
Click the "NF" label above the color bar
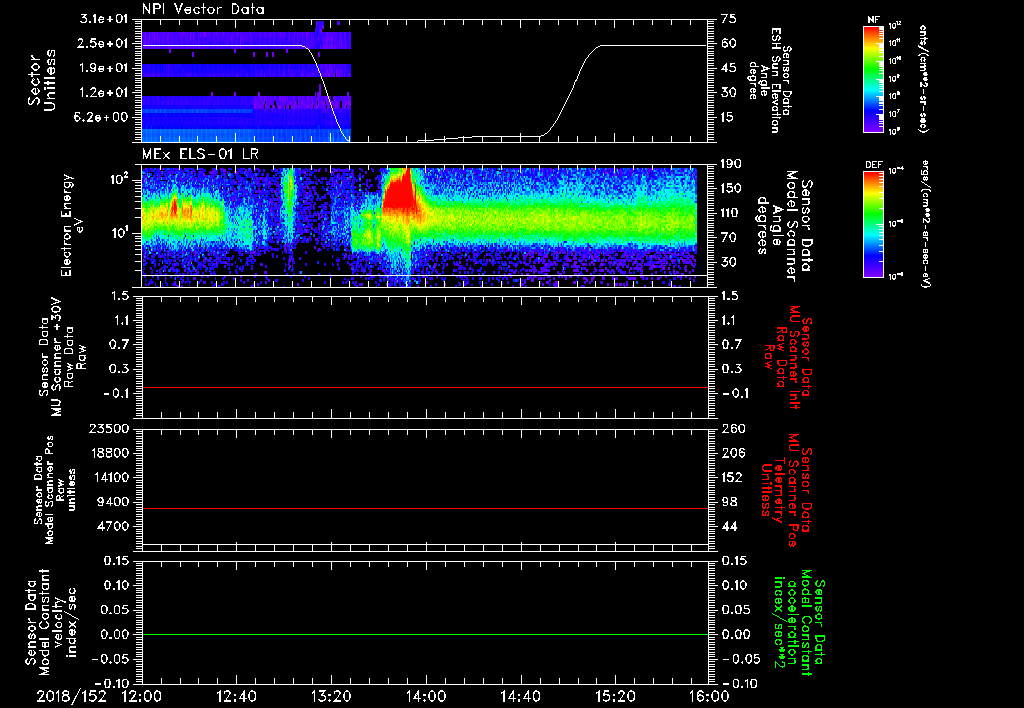[874, 20]
